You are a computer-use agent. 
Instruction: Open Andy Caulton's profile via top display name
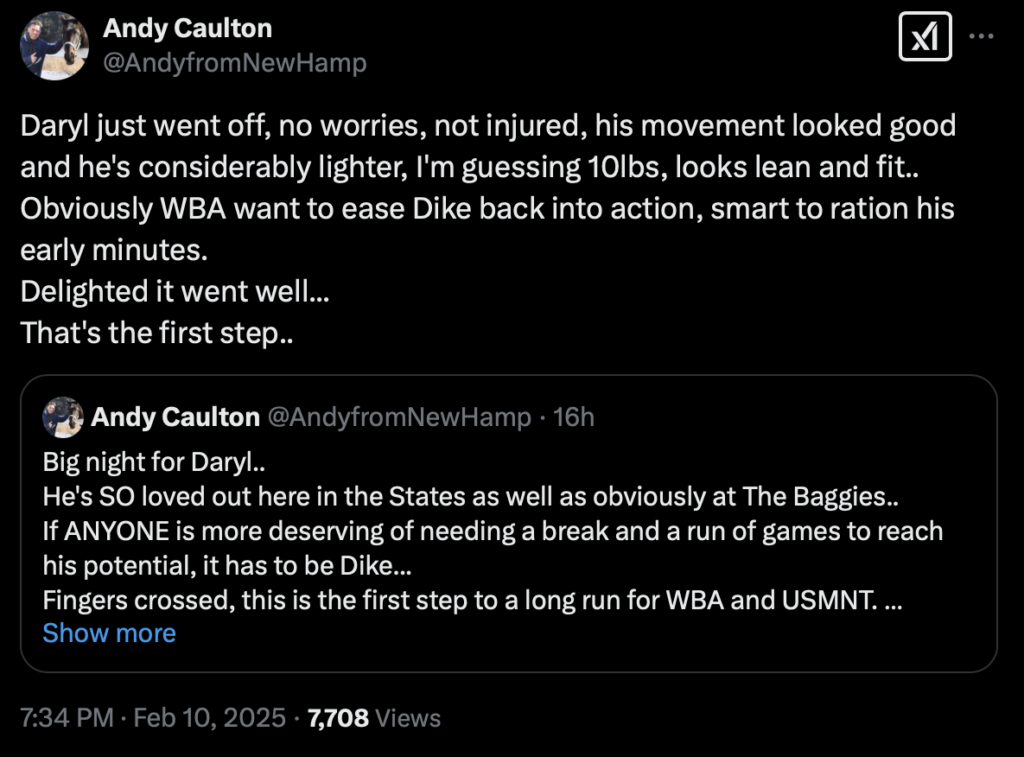tap(187, 28)
